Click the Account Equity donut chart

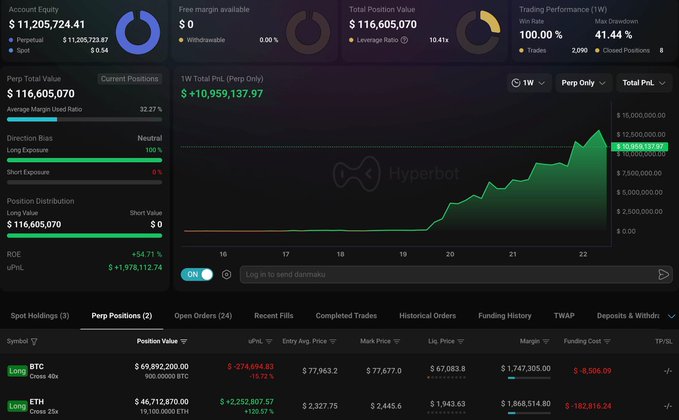point(138,32)
